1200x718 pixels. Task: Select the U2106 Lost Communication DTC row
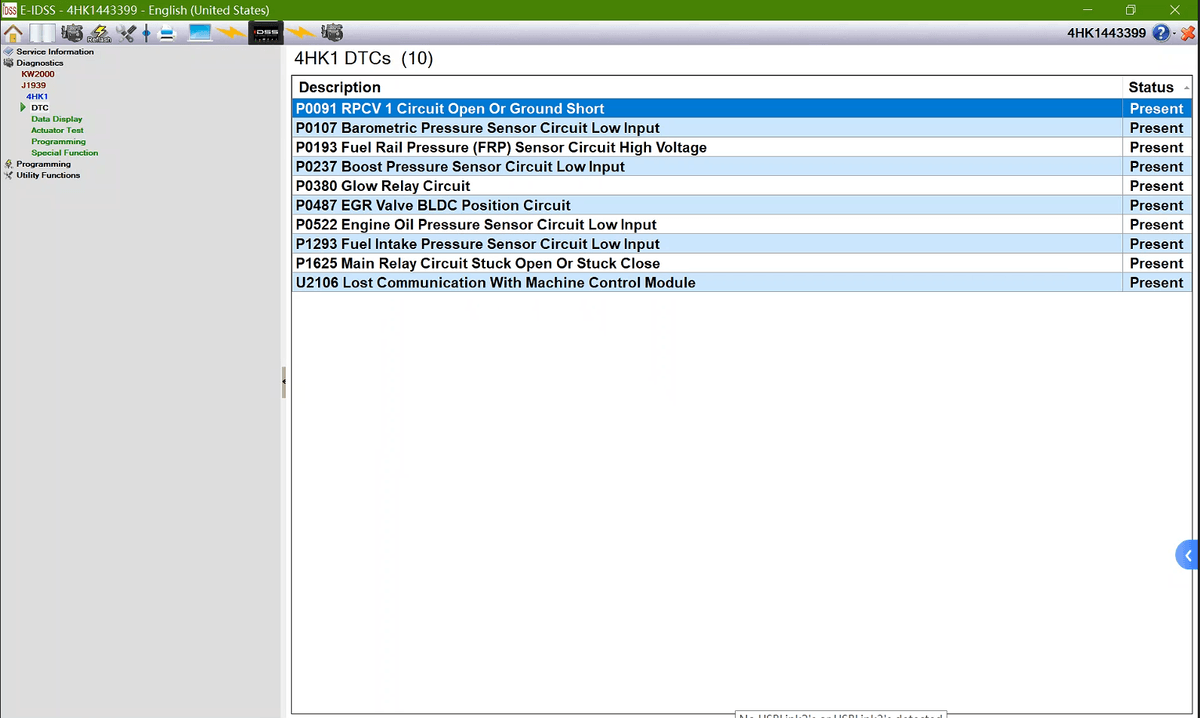495,283
